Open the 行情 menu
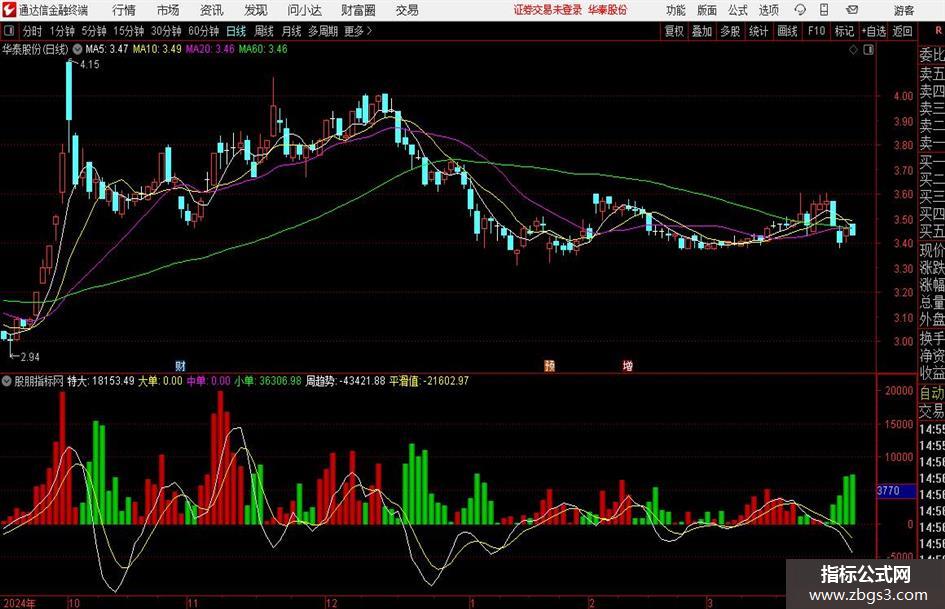 click(x=124, y=10)
